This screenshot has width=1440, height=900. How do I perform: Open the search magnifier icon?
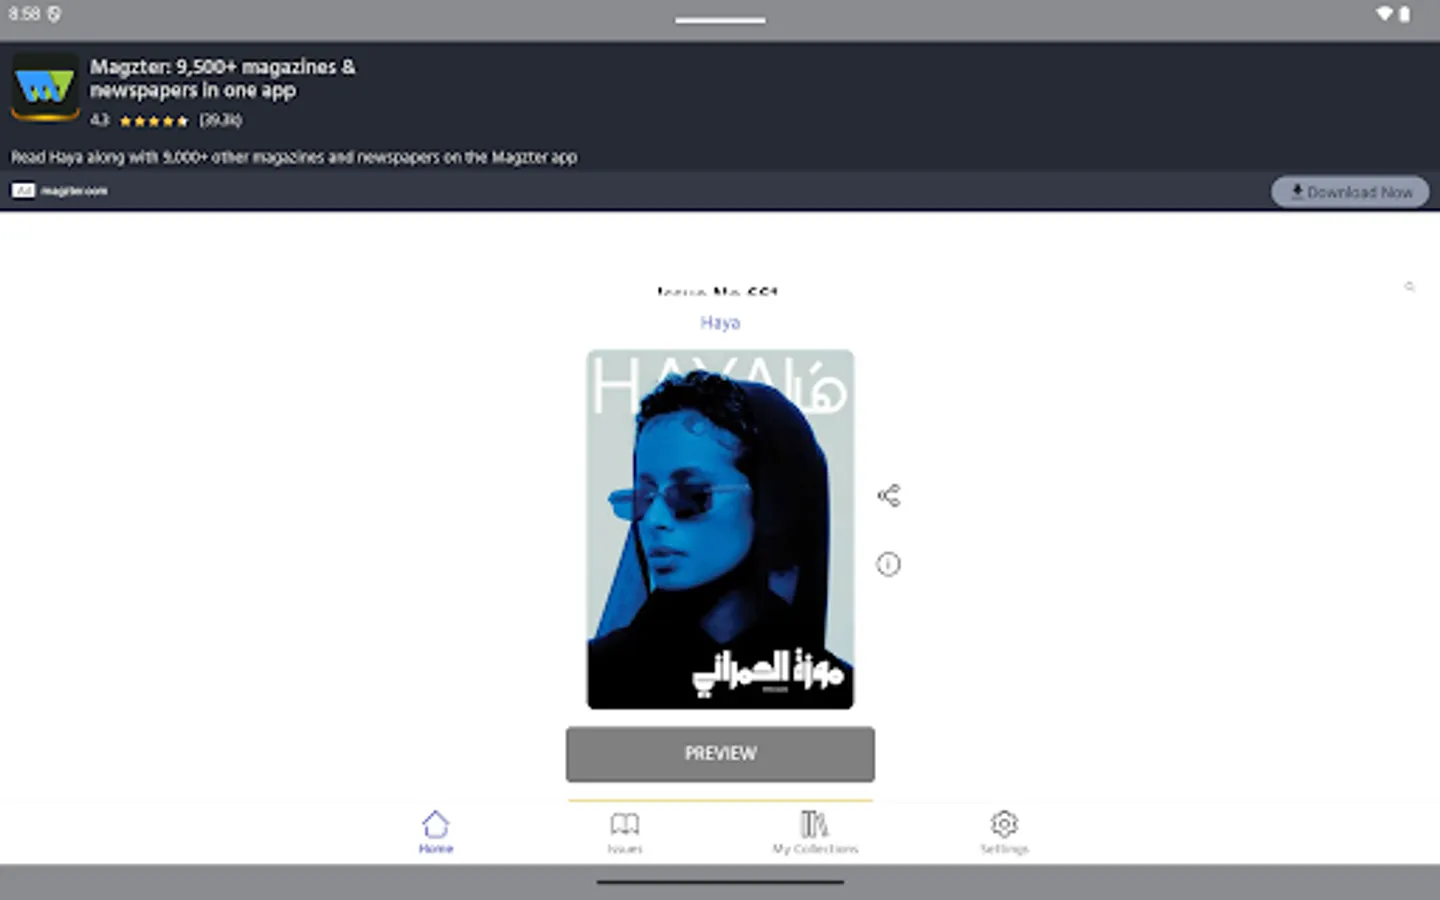(1410, 287)
